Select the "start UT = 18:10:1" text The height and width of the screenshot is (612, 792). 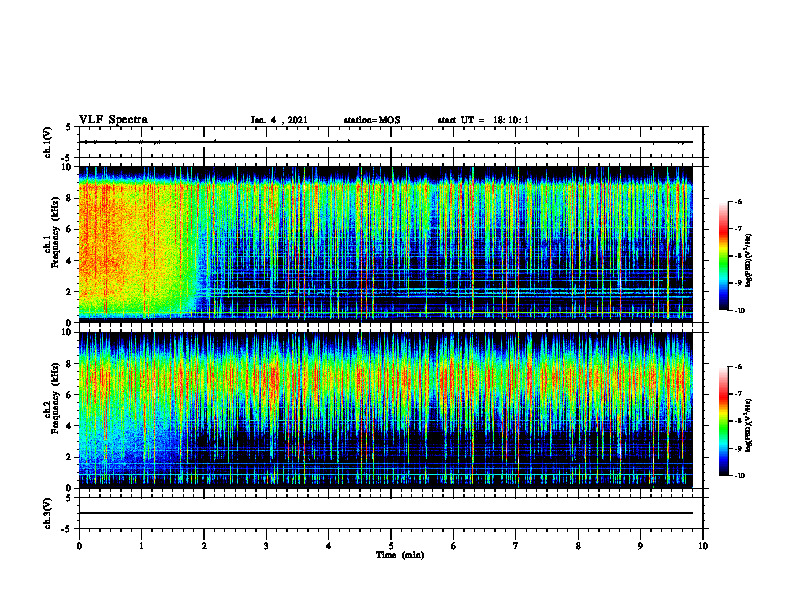click(483, 120)
